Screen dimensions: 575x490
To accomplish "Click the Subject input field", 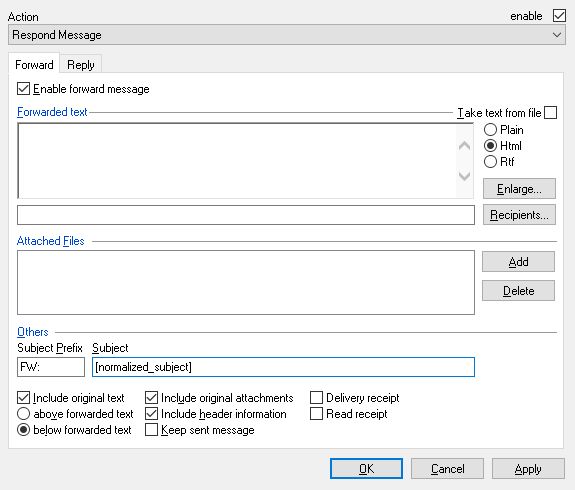I will click(x=283, y=367).
